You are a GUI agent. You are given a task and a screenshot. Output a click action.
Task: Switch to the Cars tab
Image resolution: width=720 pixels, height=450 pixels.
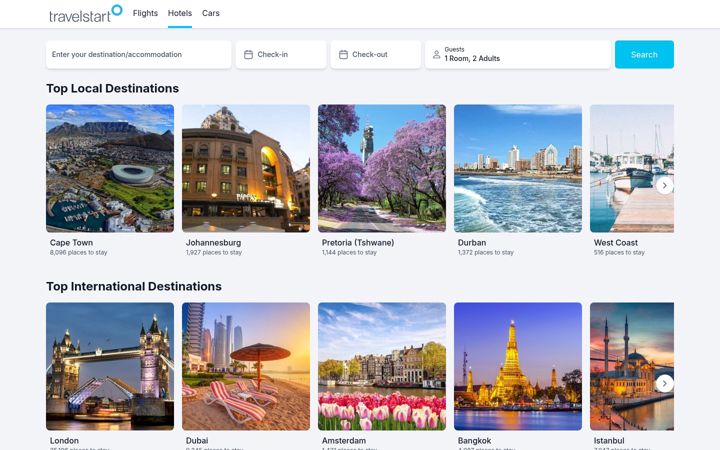coord(211,13)
